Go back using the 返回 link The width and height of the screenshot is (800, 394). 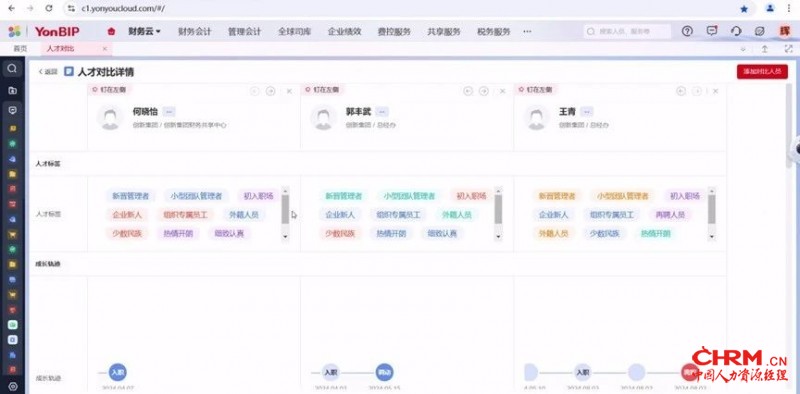click(x=48, y=72)
